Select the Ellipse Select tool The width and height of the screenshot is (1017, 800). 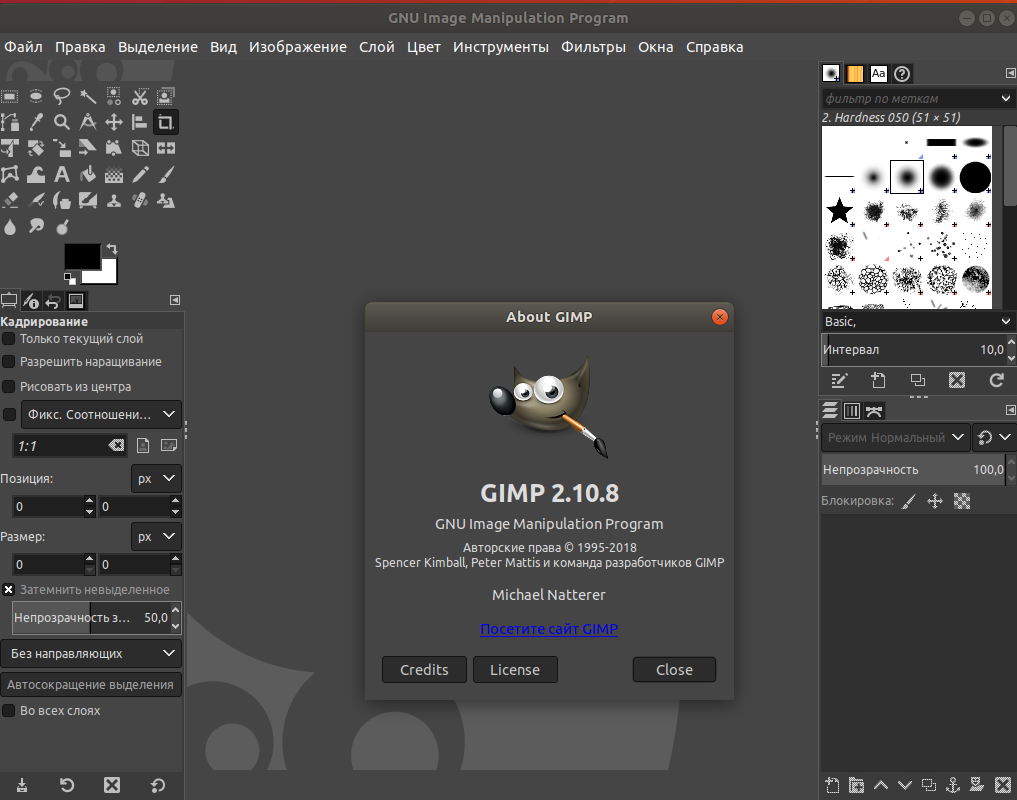tap(36, 97)
